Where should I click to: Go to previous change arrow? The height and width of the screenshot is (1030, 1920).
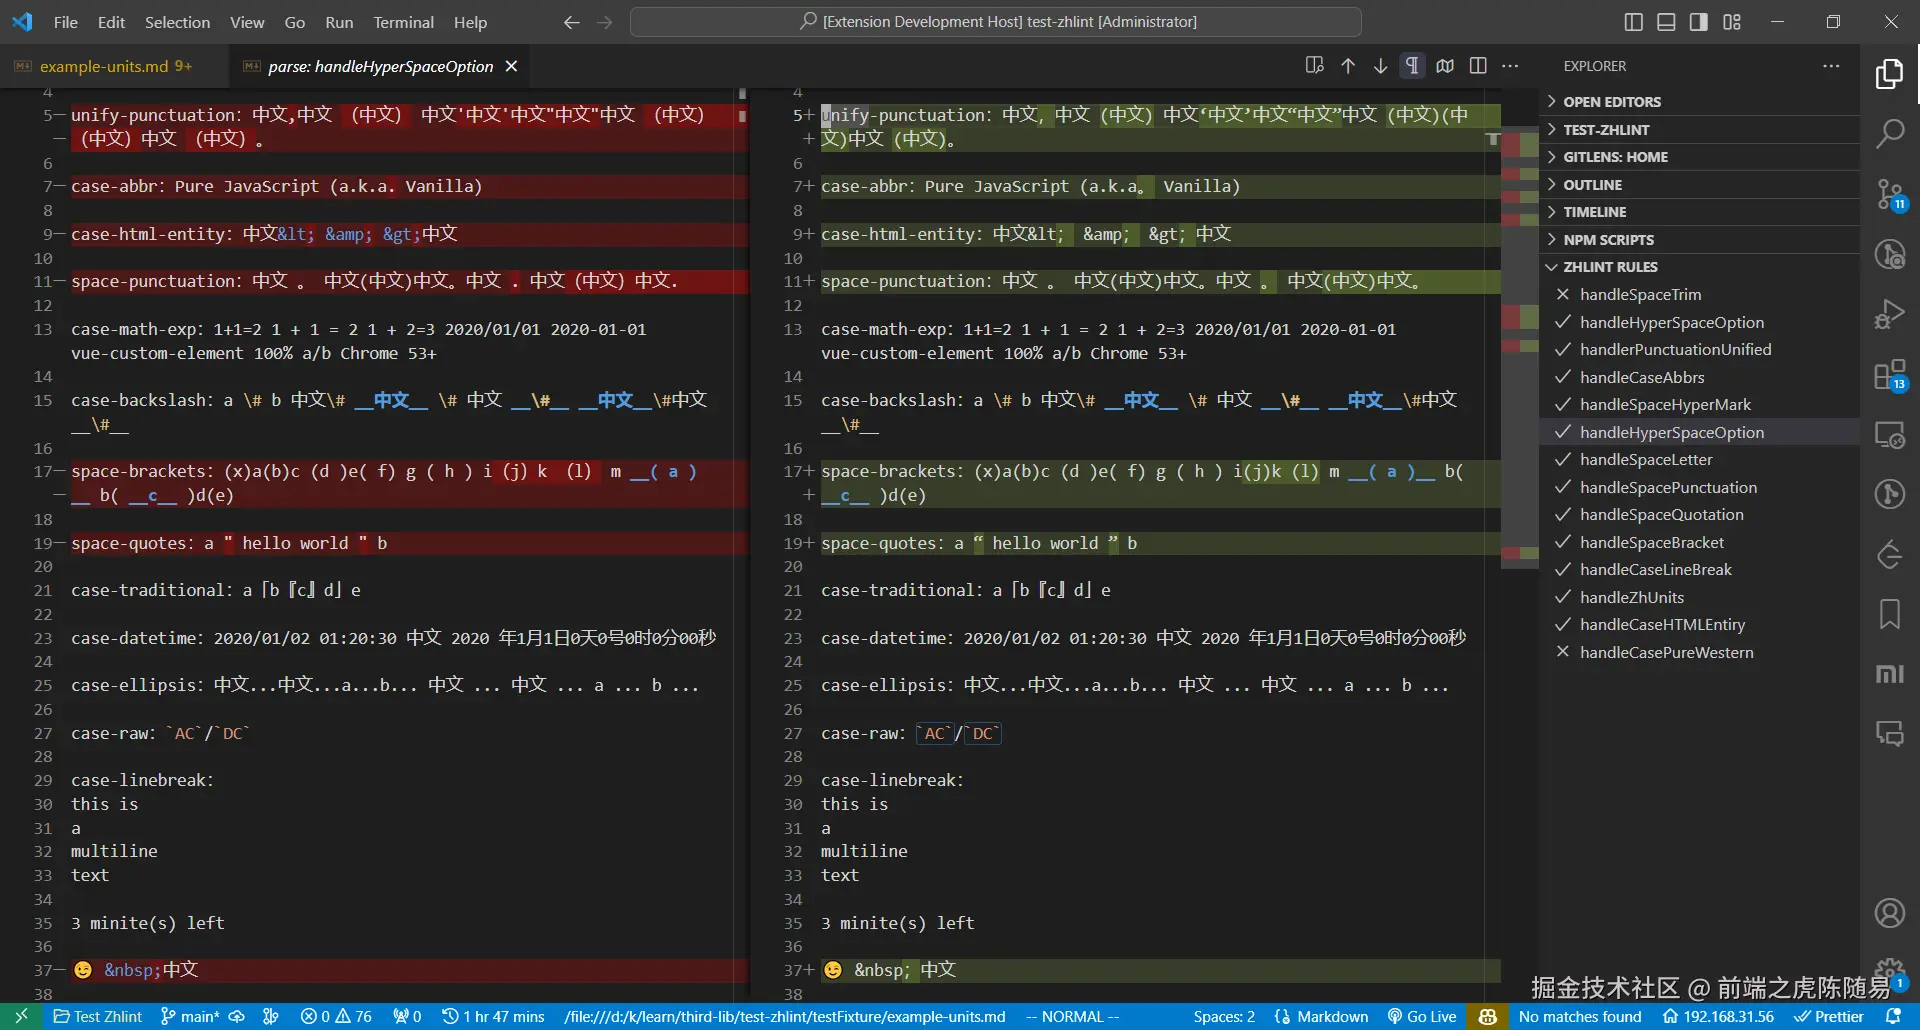click(1348, 66)
